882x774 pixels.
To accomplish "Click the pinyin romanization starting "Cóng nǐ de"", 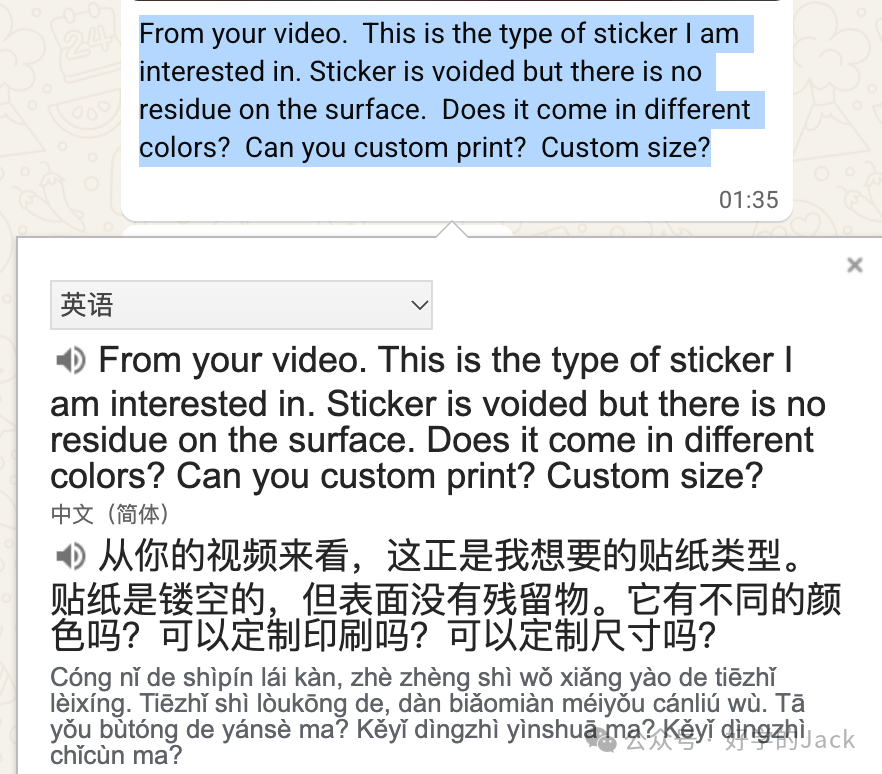I will tap(428, 716).
